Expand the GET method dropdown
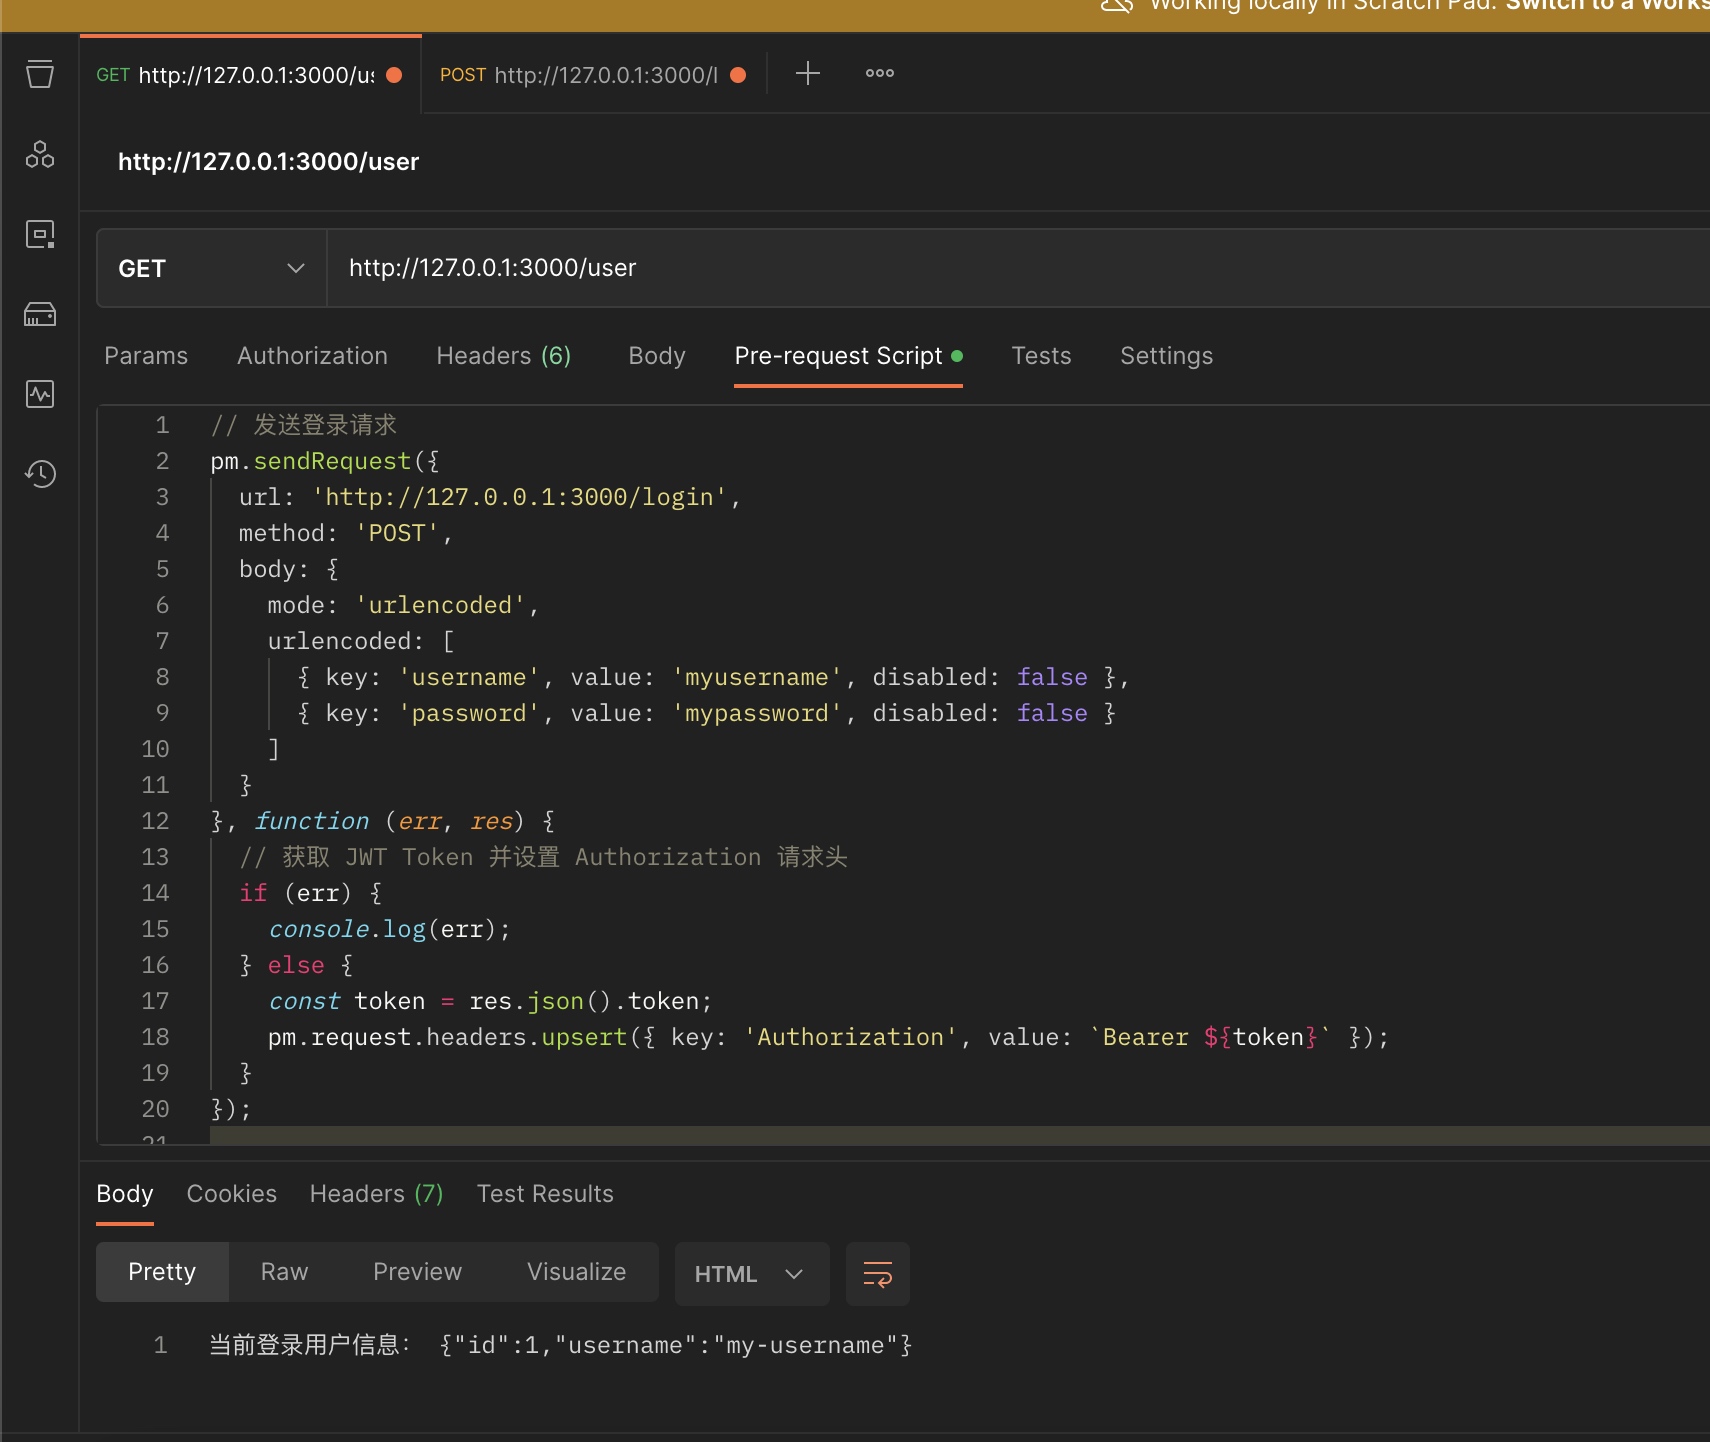 coord(211,268)
